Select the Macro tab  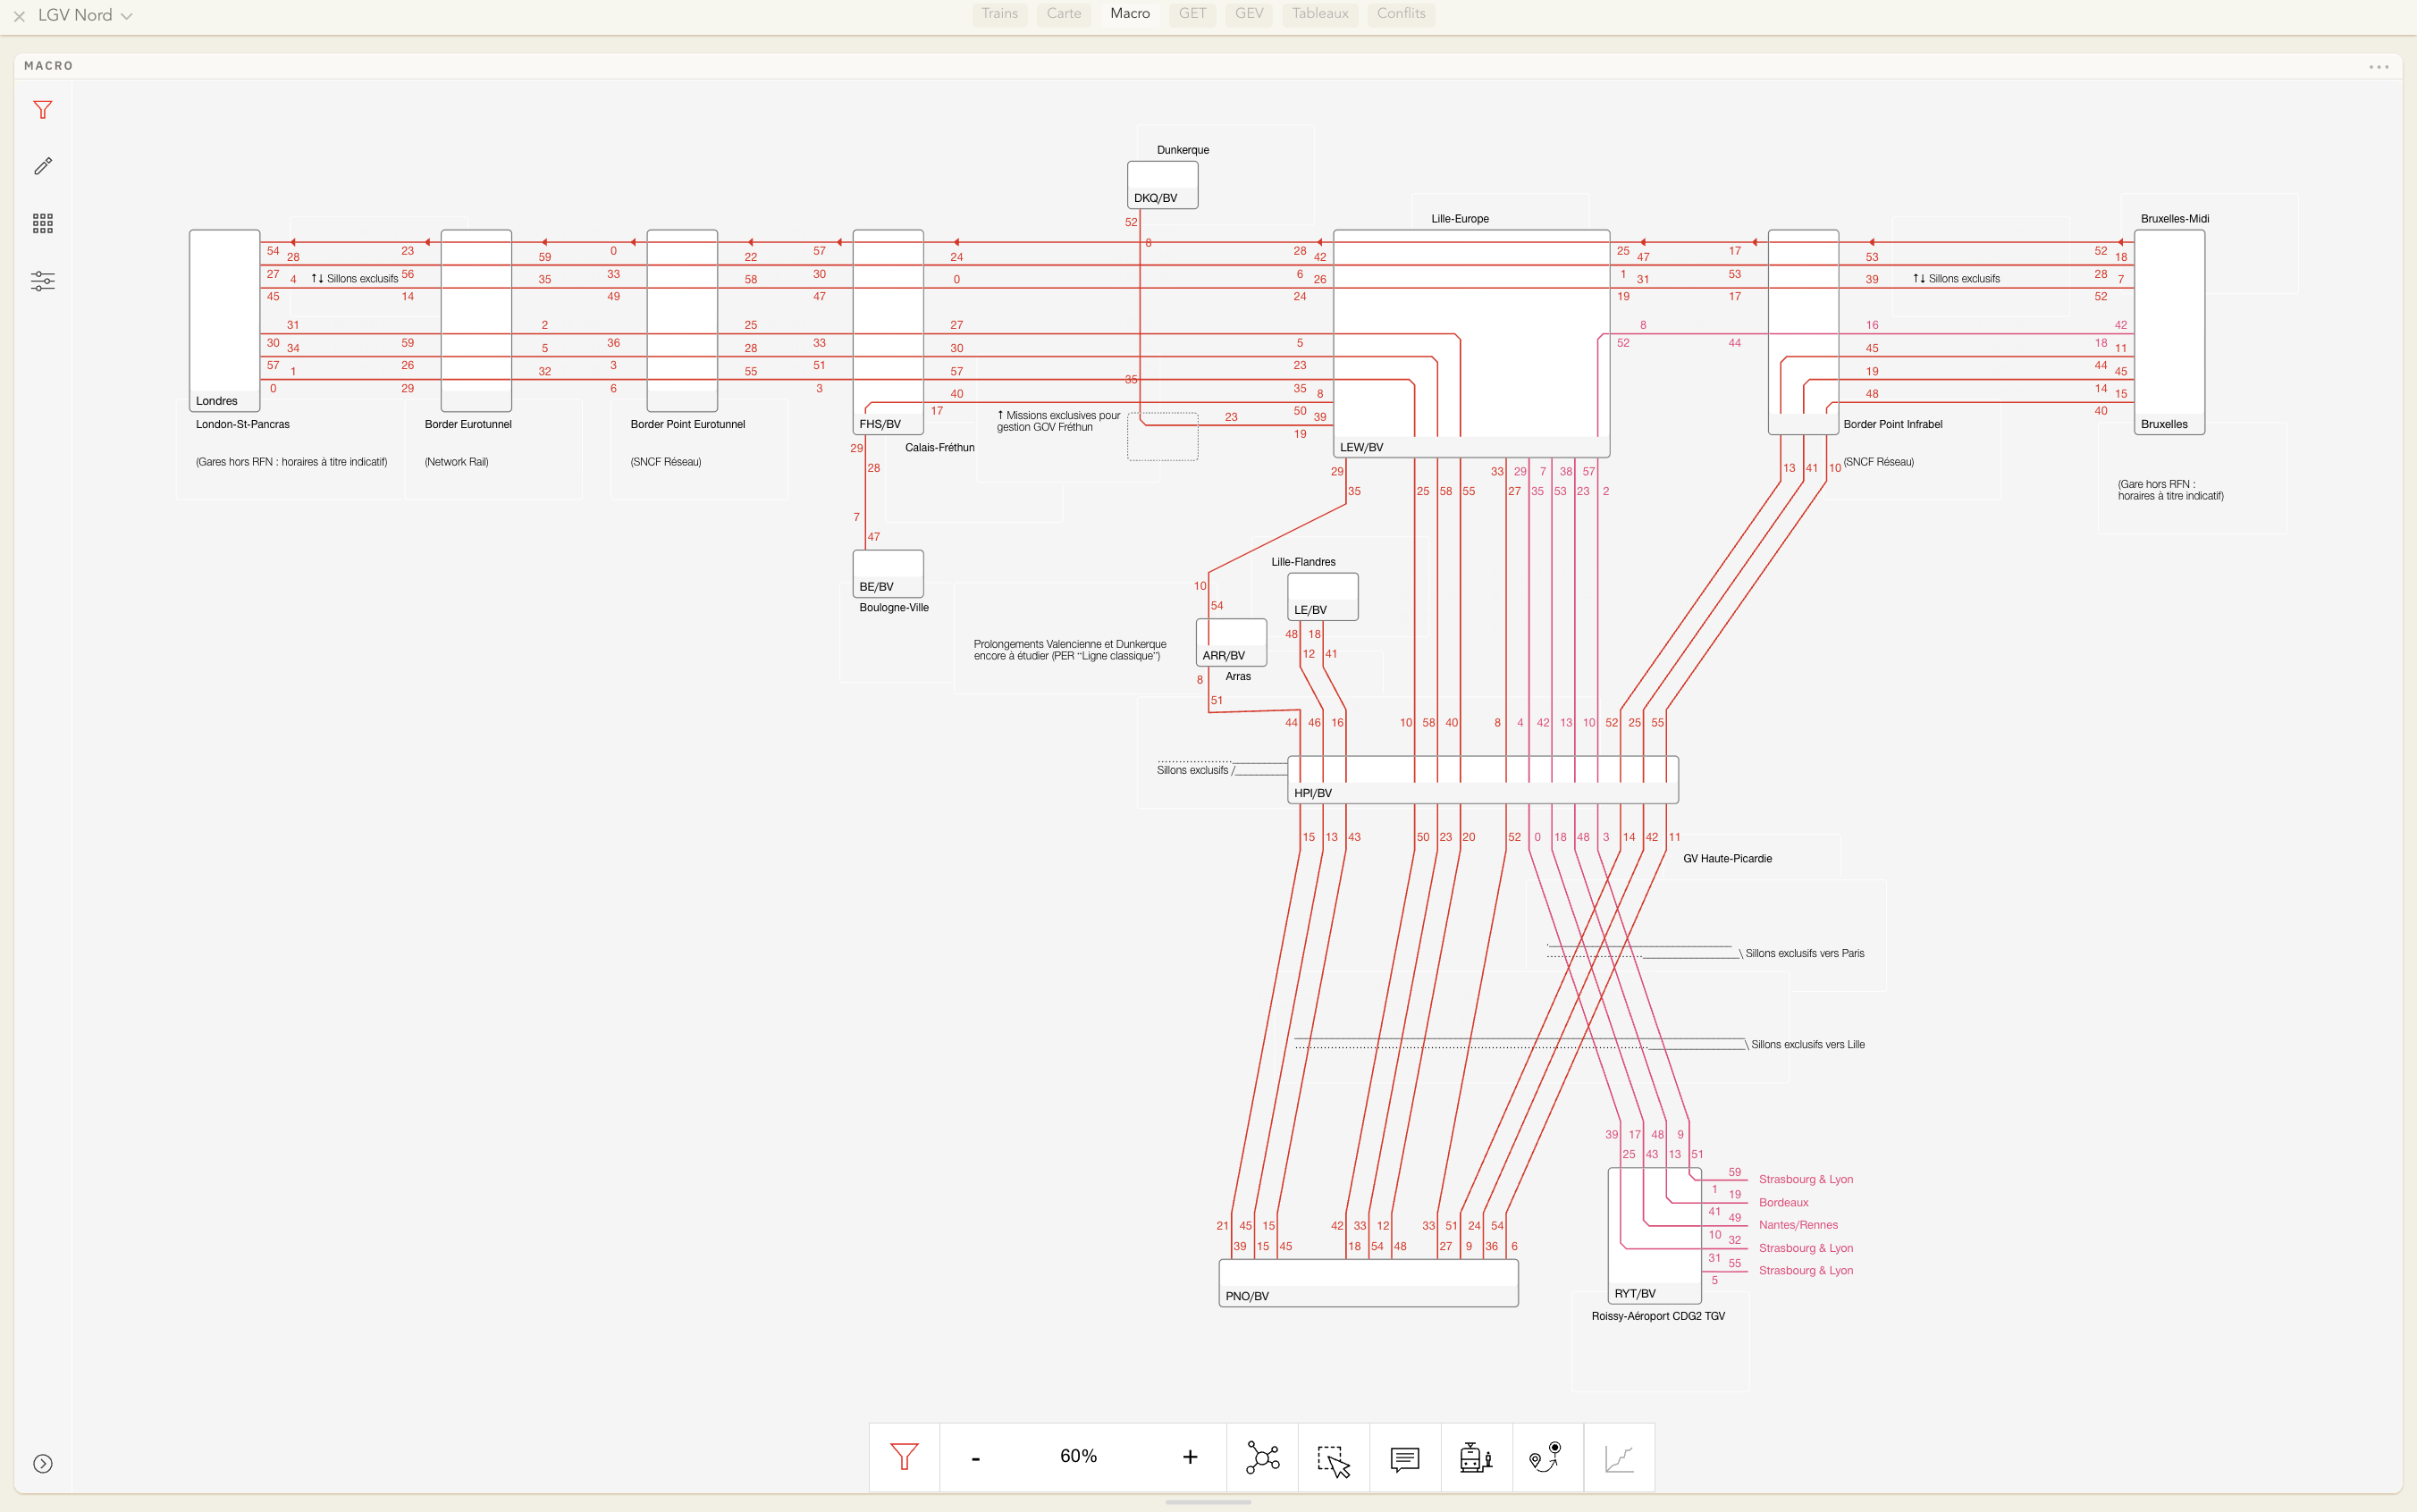pyautogui.click(x=1130, y=13)
